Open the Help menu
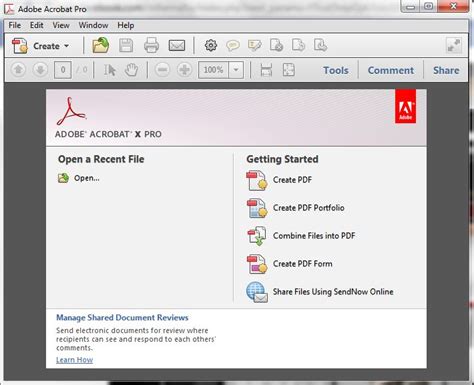Viewport: 474px width, 385px height. tap(126, 25)
